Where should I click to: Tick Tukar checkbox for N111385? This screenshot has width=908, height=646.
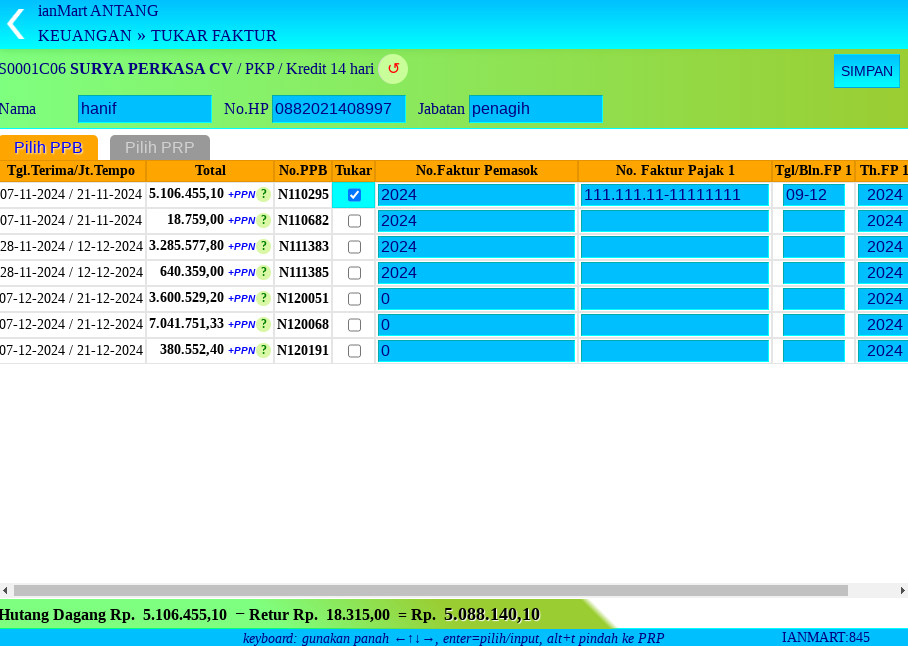354,273
